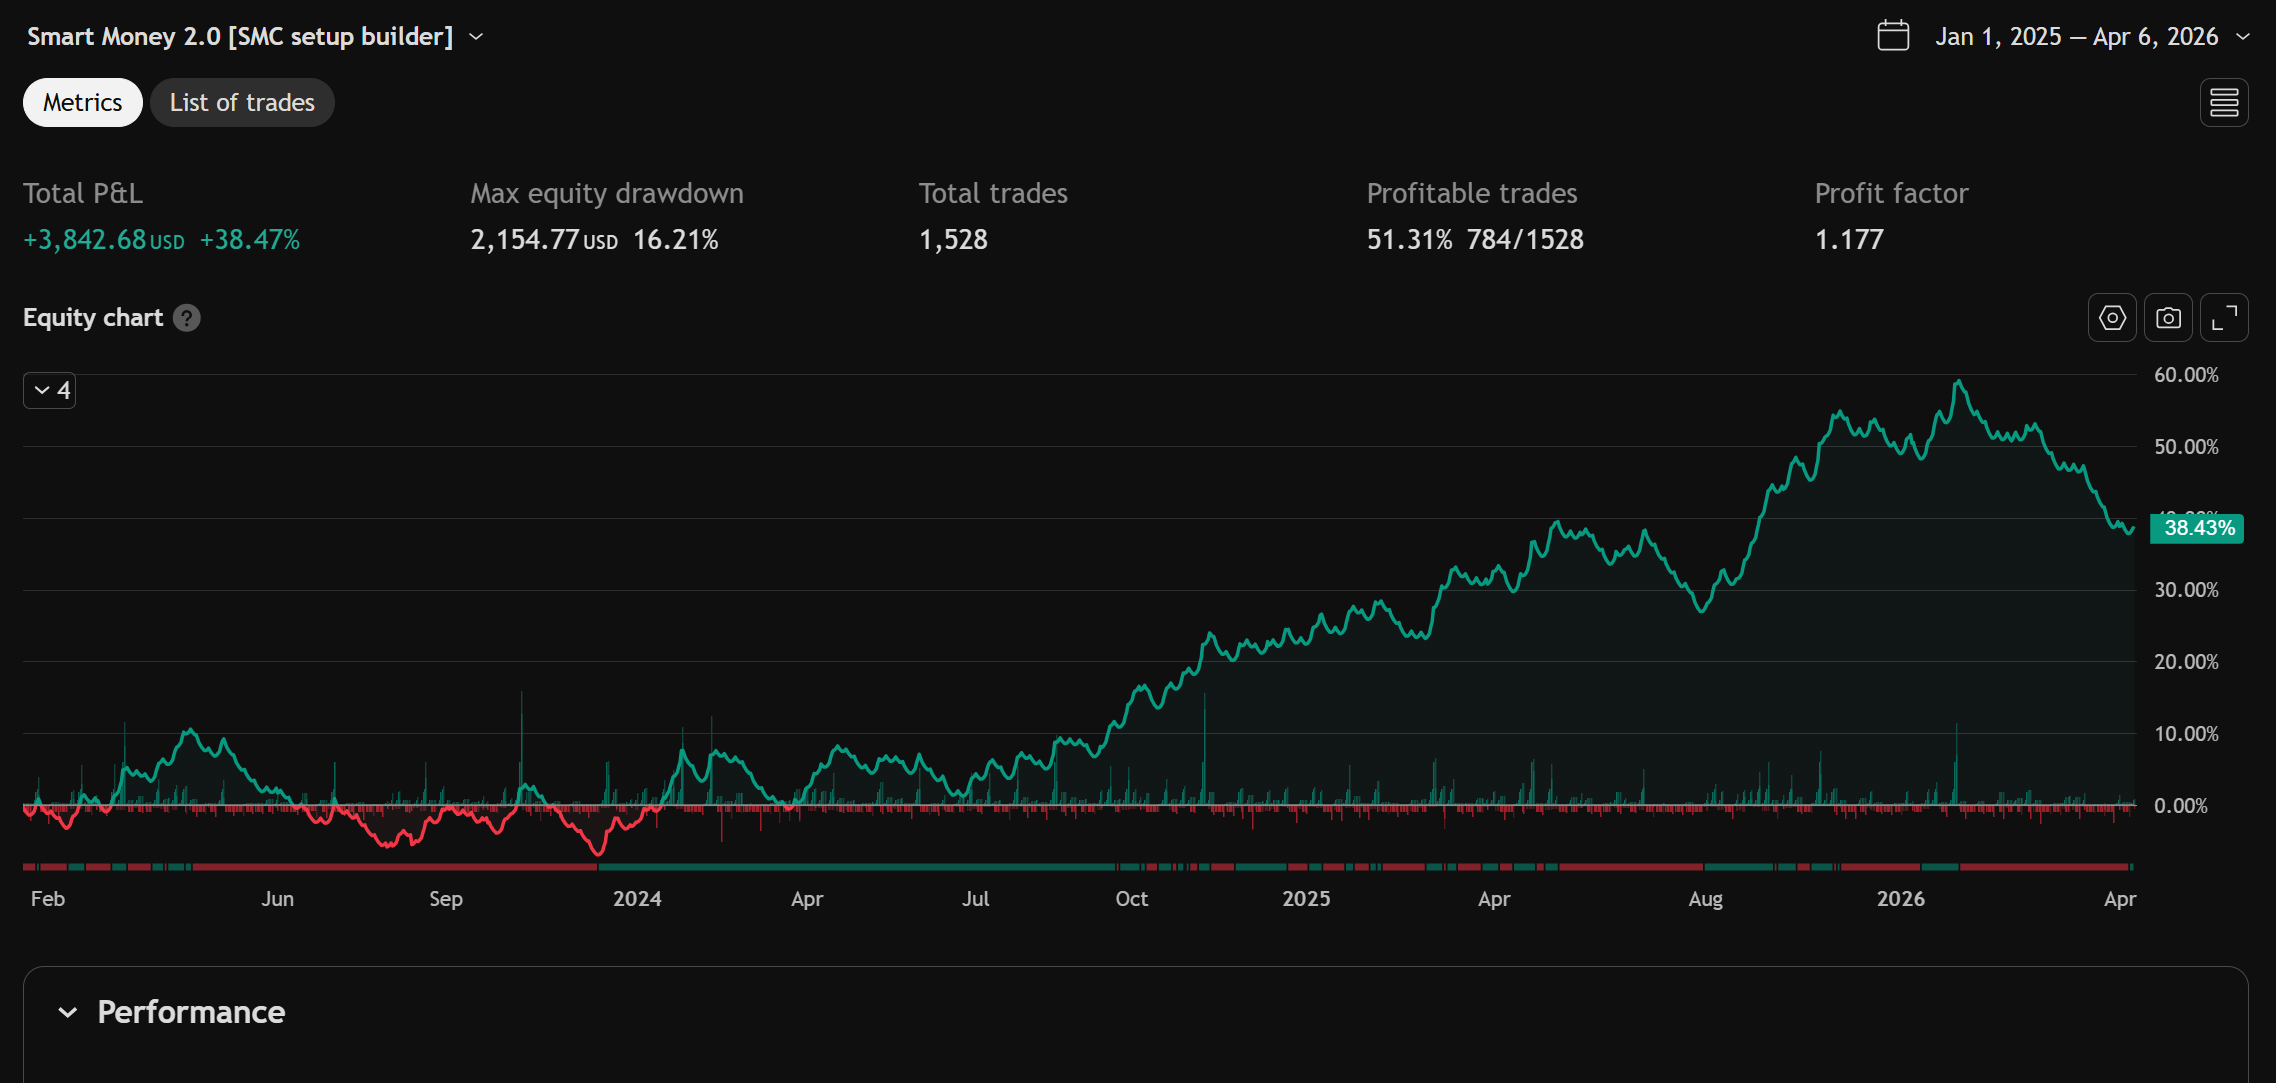This screenshot has height=1083, width=2276.
Task: Click the Jan 1, 2025 – Apr 6, 2026 range
Action: pos(2076,37)
